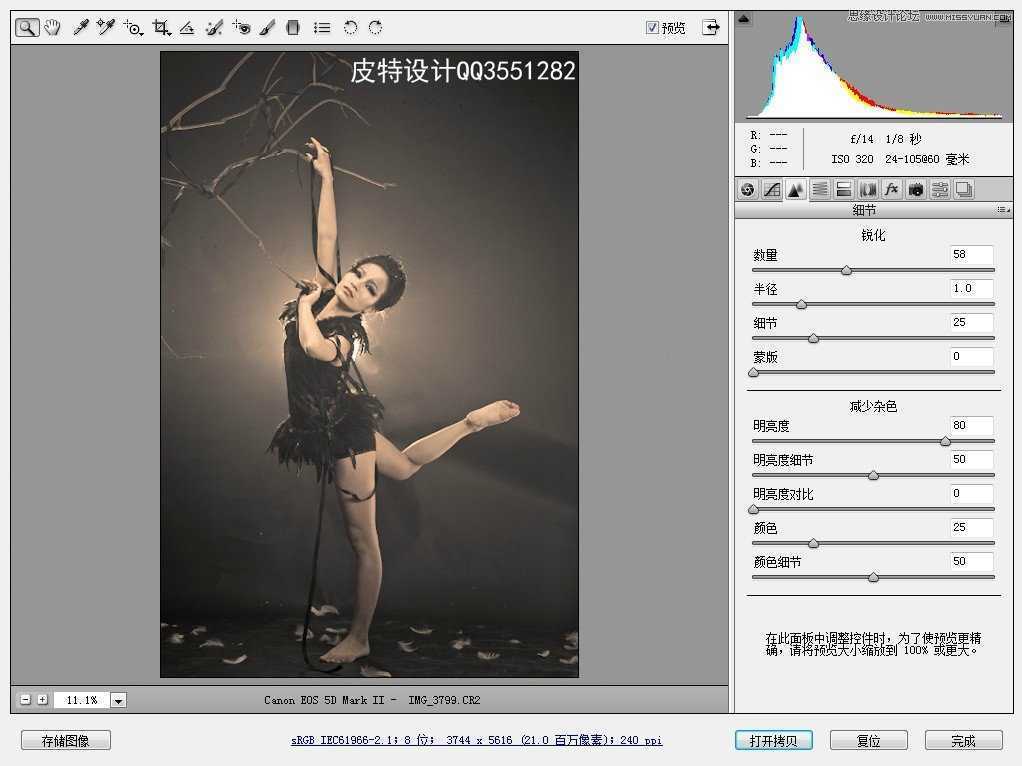This screenshot has height=766, width=1022.
Task: Click the 数量 value field showing 58
Action: [971, 254]
